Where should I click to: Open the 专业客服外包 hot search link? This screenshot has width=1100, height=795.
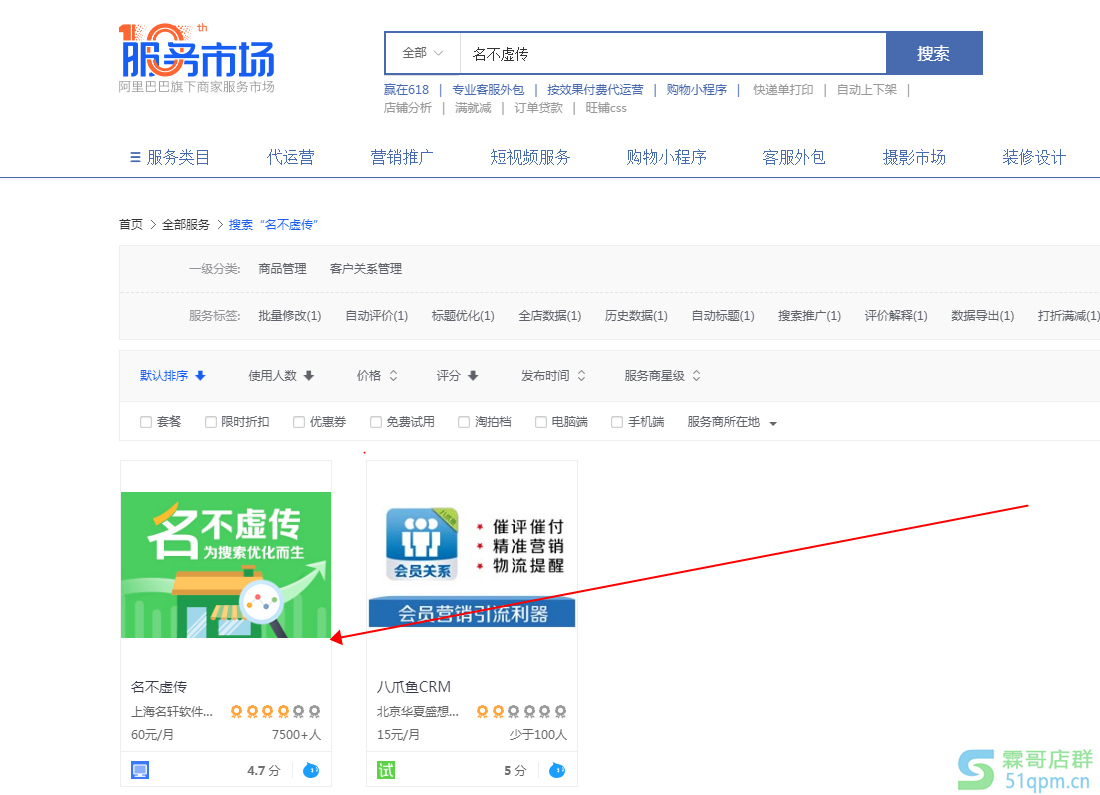(488, 90)
